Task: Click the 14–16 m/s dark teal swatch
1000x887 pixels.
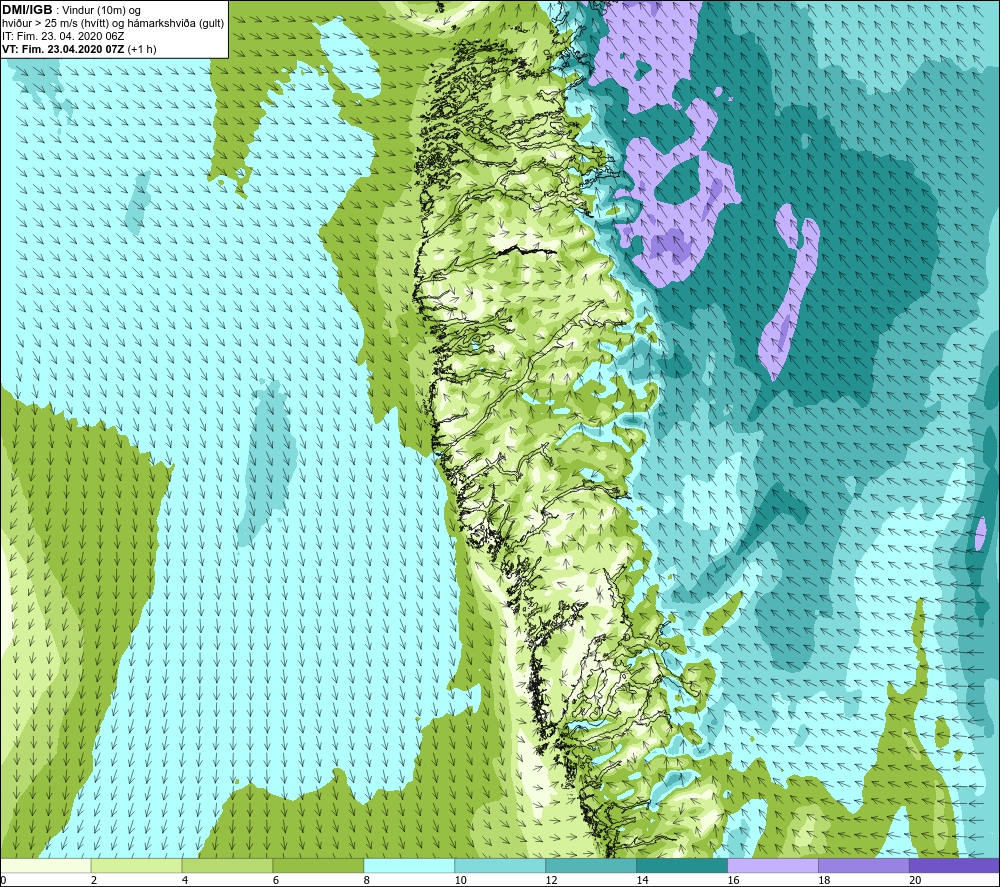Action: [x=682, y=865]
